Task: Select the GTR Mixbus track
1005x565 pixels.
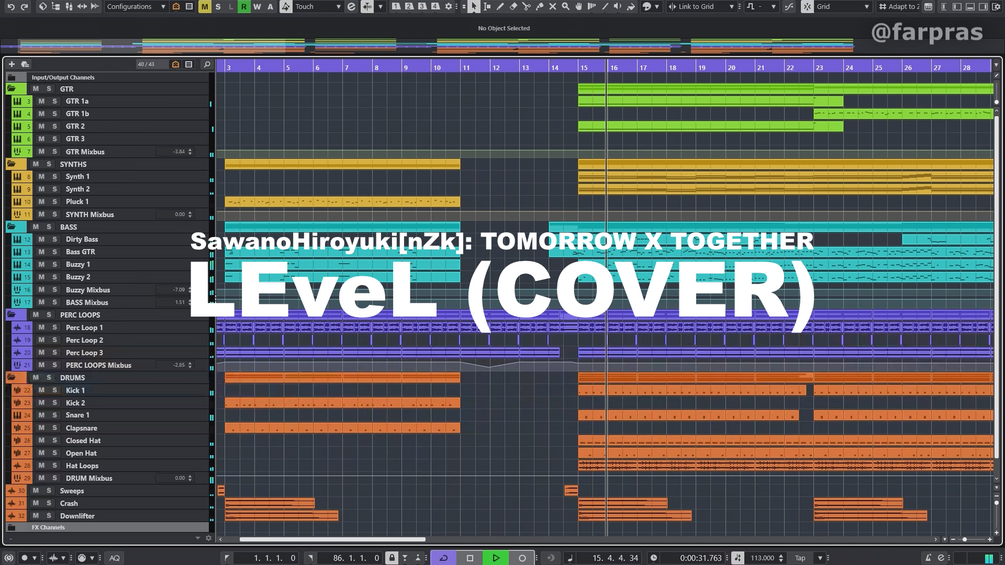Action: 85,152
